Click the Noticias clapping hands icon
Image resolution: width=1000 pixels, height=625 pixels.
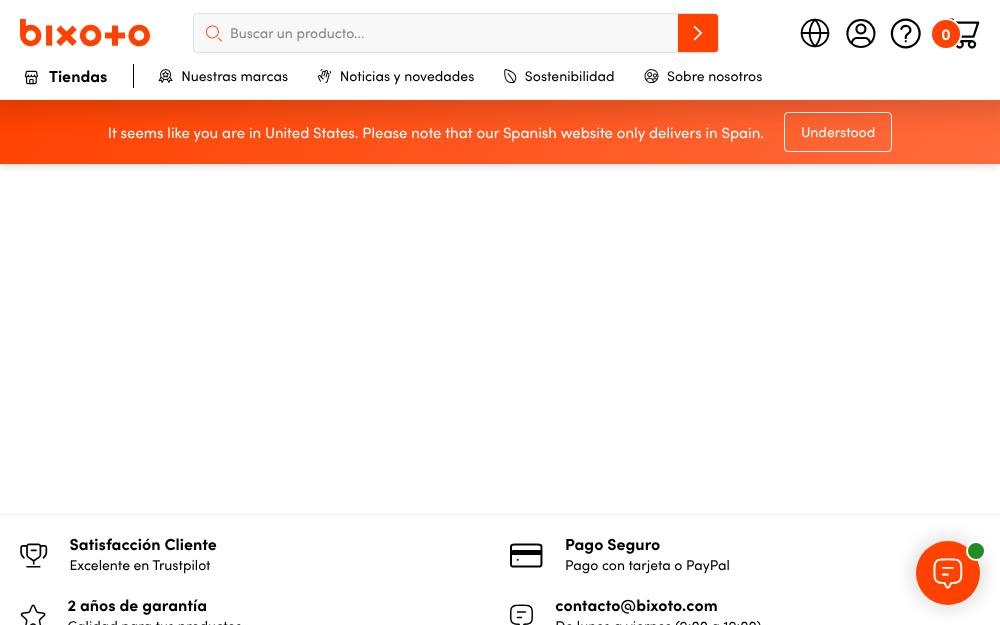point(324,77)
